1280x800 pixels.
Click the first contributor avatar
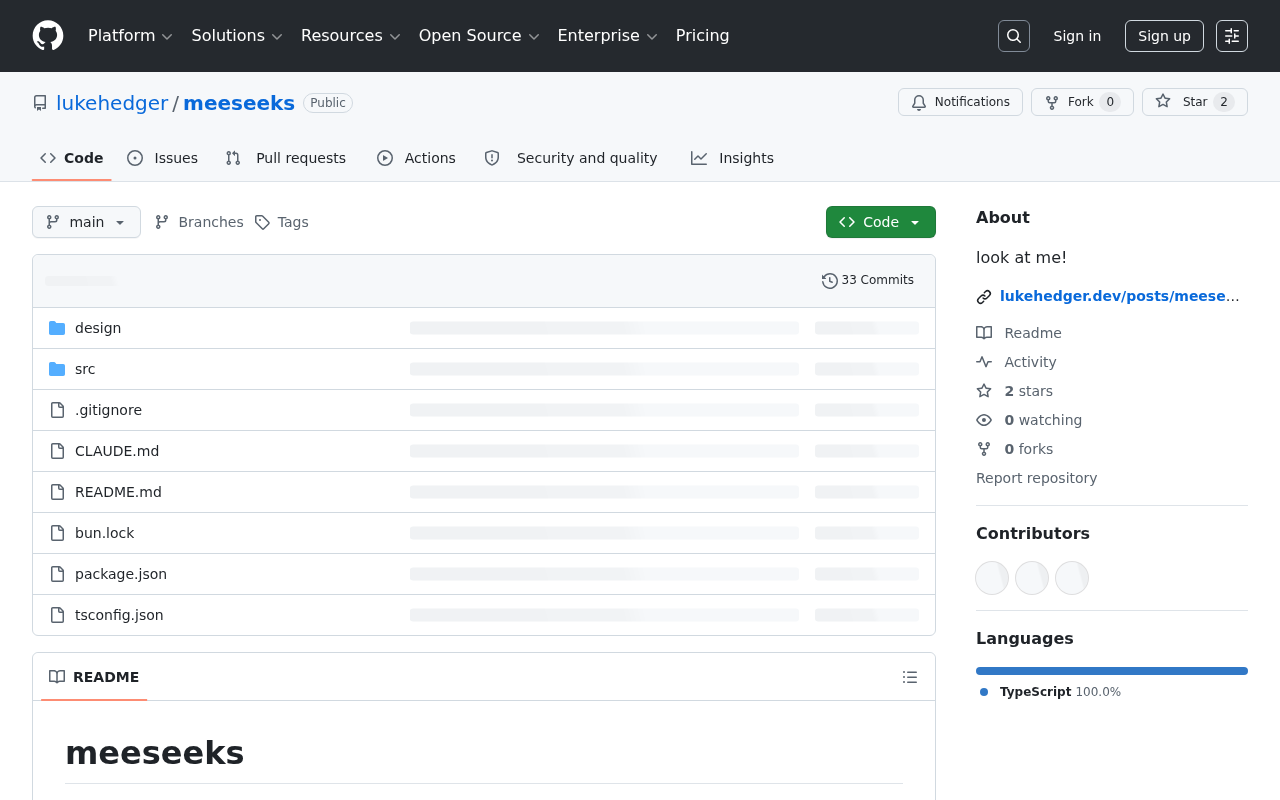(992, 578)
